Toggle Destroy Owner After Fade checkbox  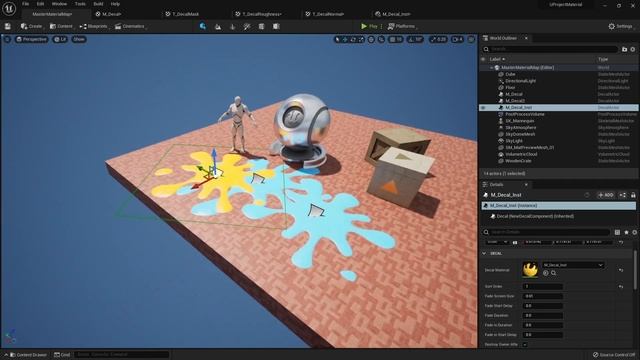tap(525, 344)
